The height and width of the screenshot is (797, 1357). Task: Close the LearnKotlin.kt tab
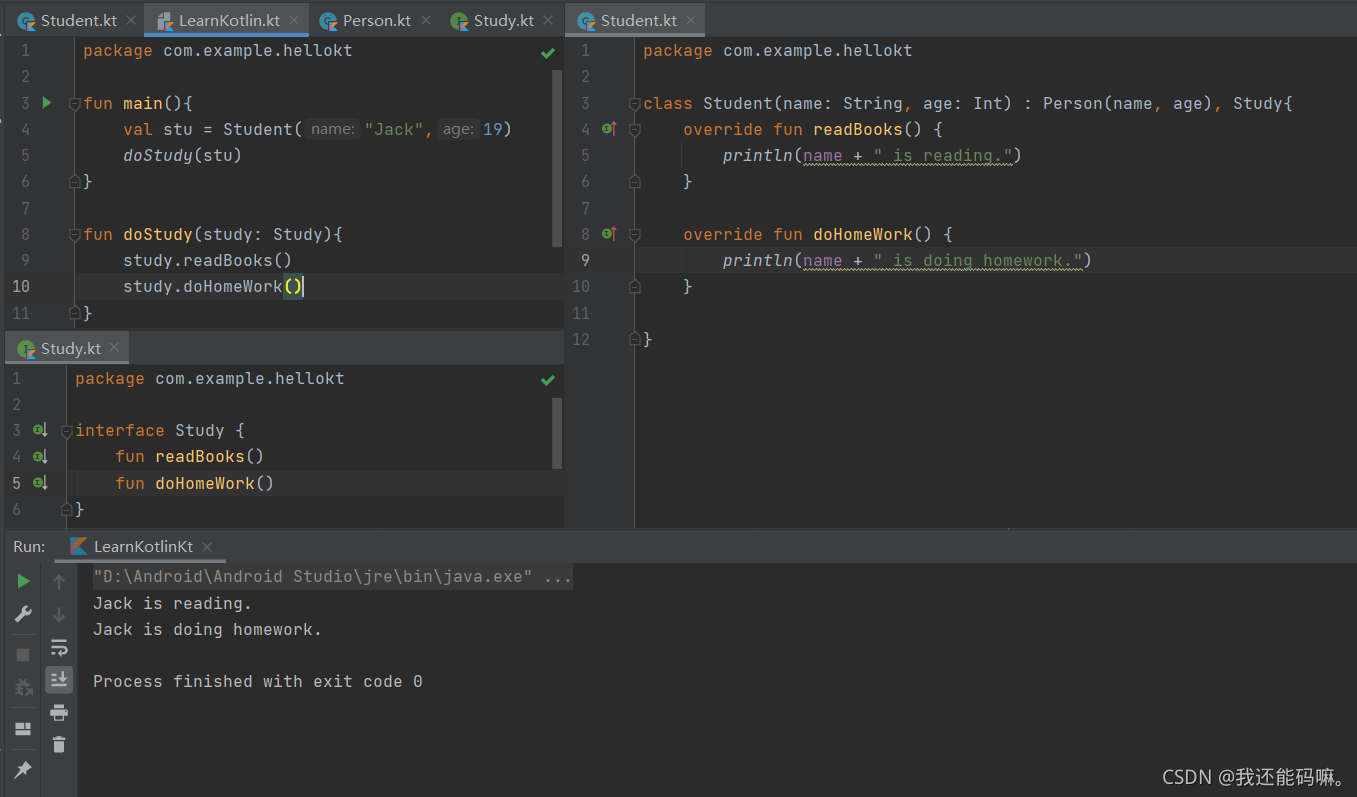294,20
